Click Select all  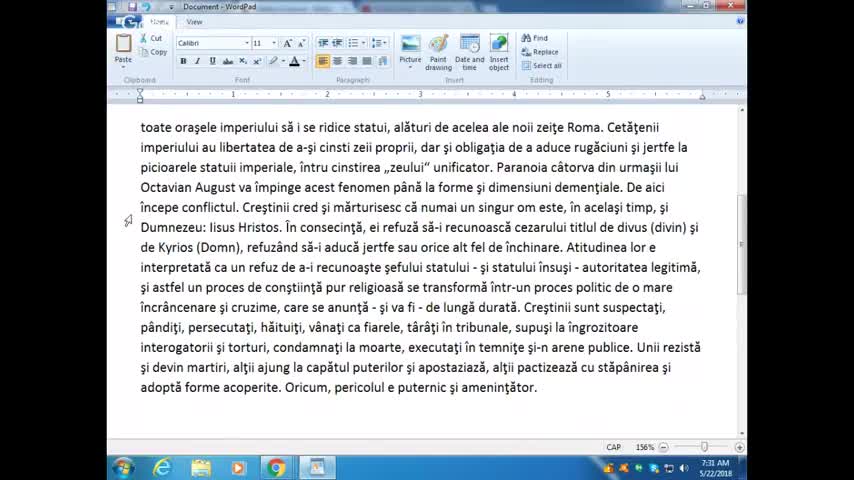click(x=541, y=66)
